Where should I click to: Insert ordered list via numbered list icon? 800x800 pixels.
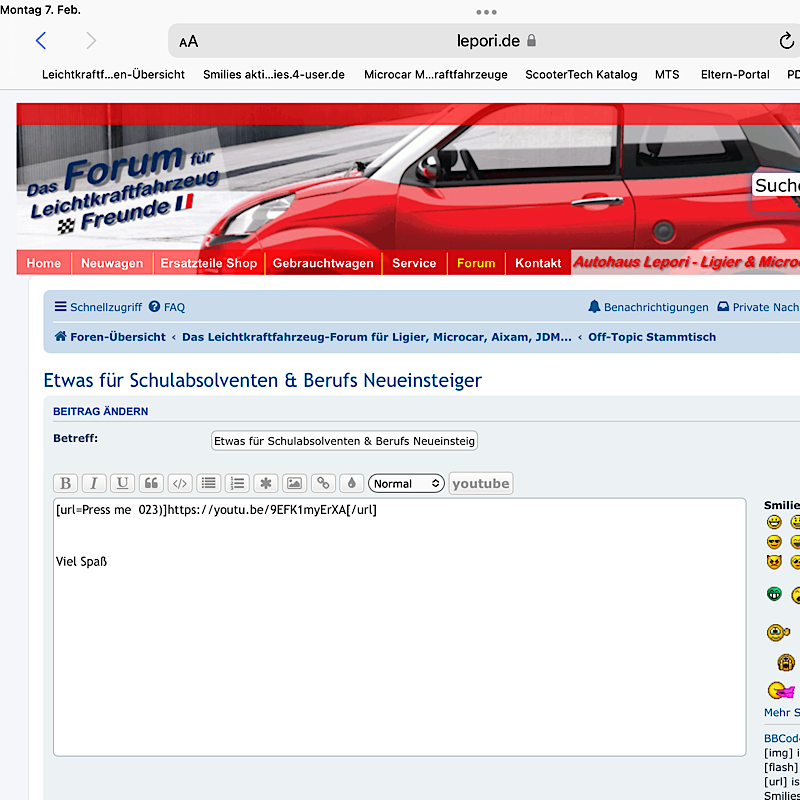click(x=237, y=483)
